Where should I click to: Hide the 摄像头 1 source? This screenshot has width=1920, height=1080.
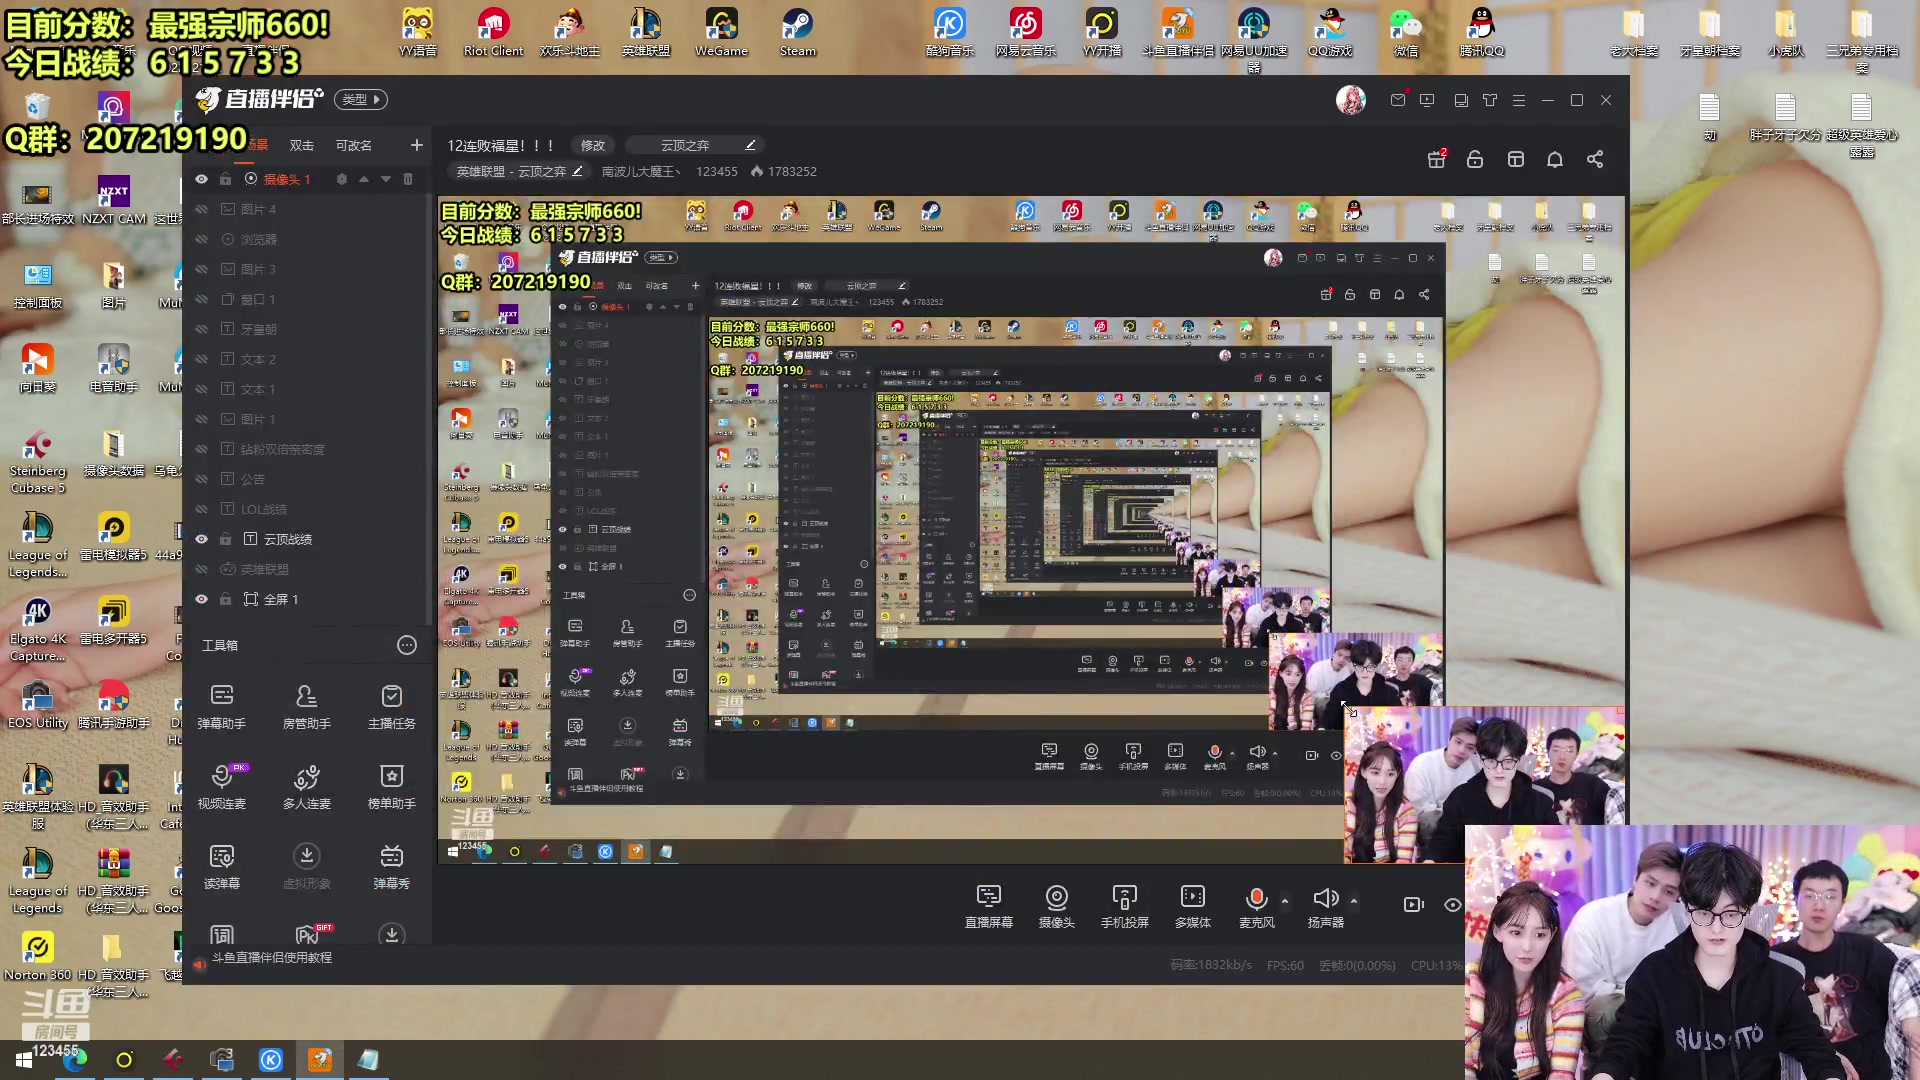tap(201, 179)
